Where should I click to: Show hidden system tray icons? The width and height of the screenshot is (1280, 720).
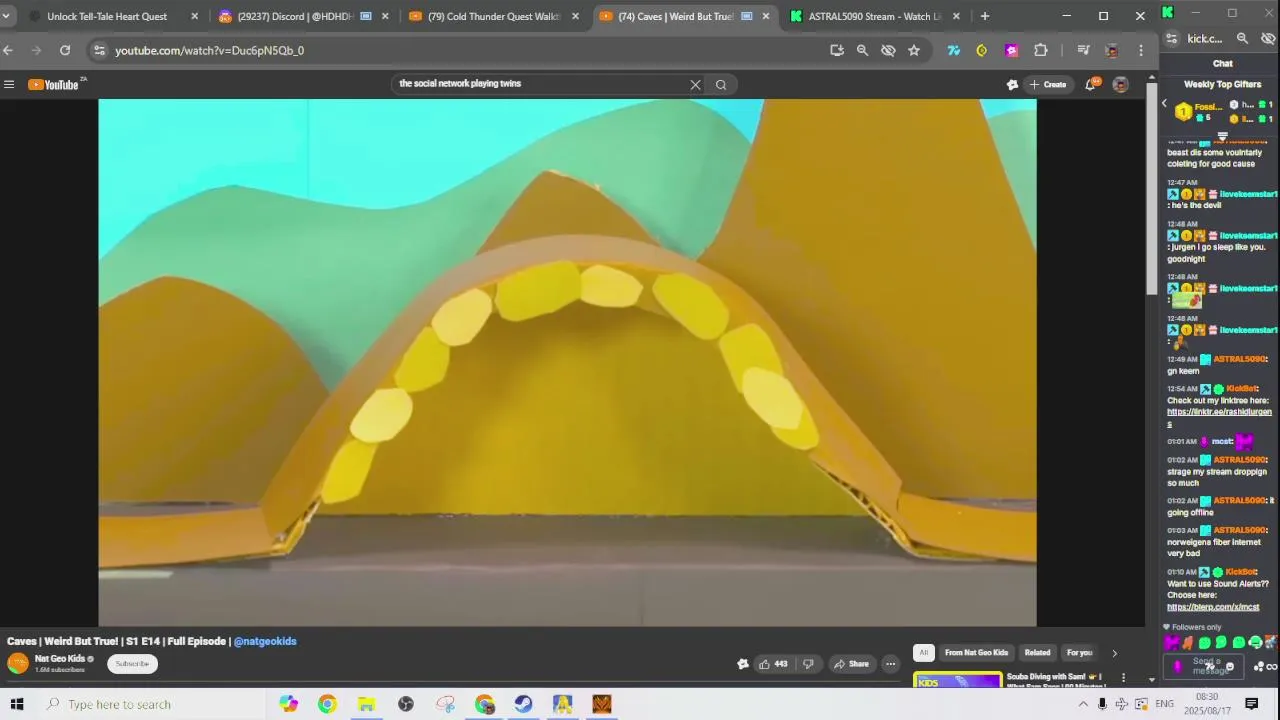pyautogui.click(x=1082, y=704)
